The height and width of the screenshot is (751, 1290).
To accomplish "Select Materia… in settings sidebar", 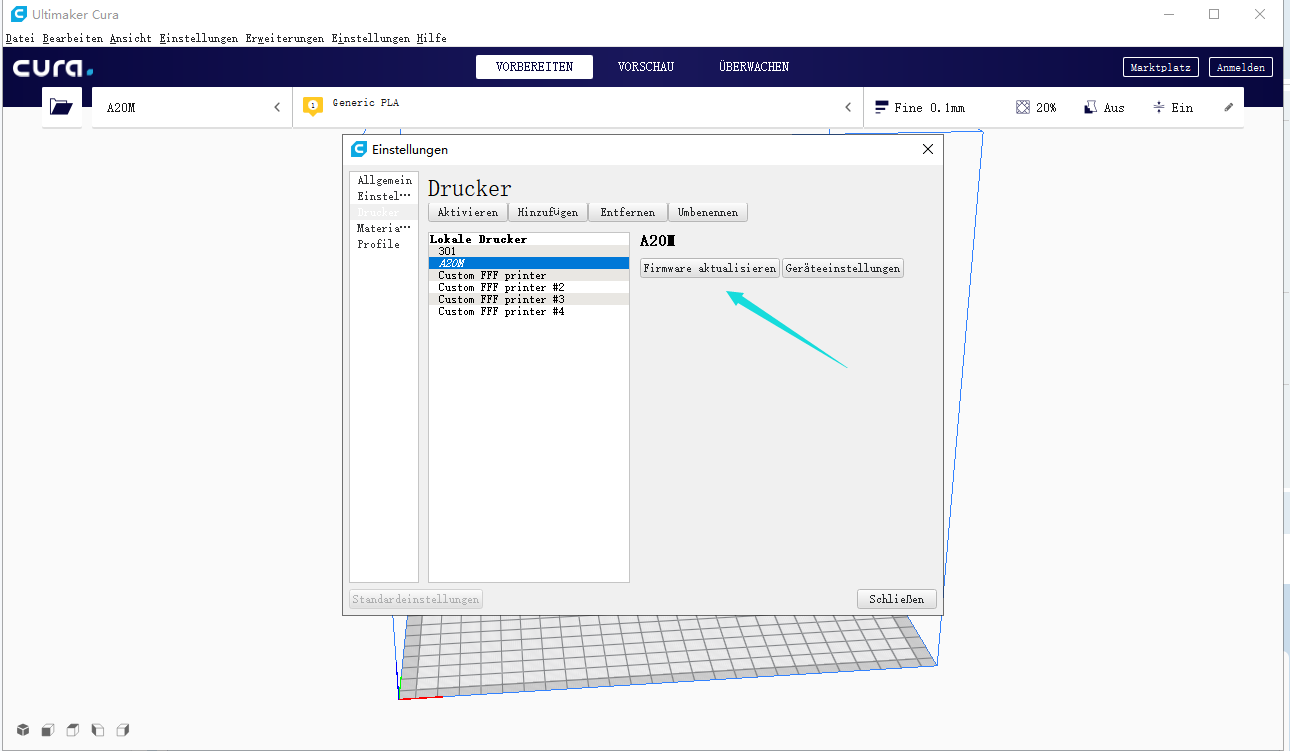I will click(x=384, y=228).
